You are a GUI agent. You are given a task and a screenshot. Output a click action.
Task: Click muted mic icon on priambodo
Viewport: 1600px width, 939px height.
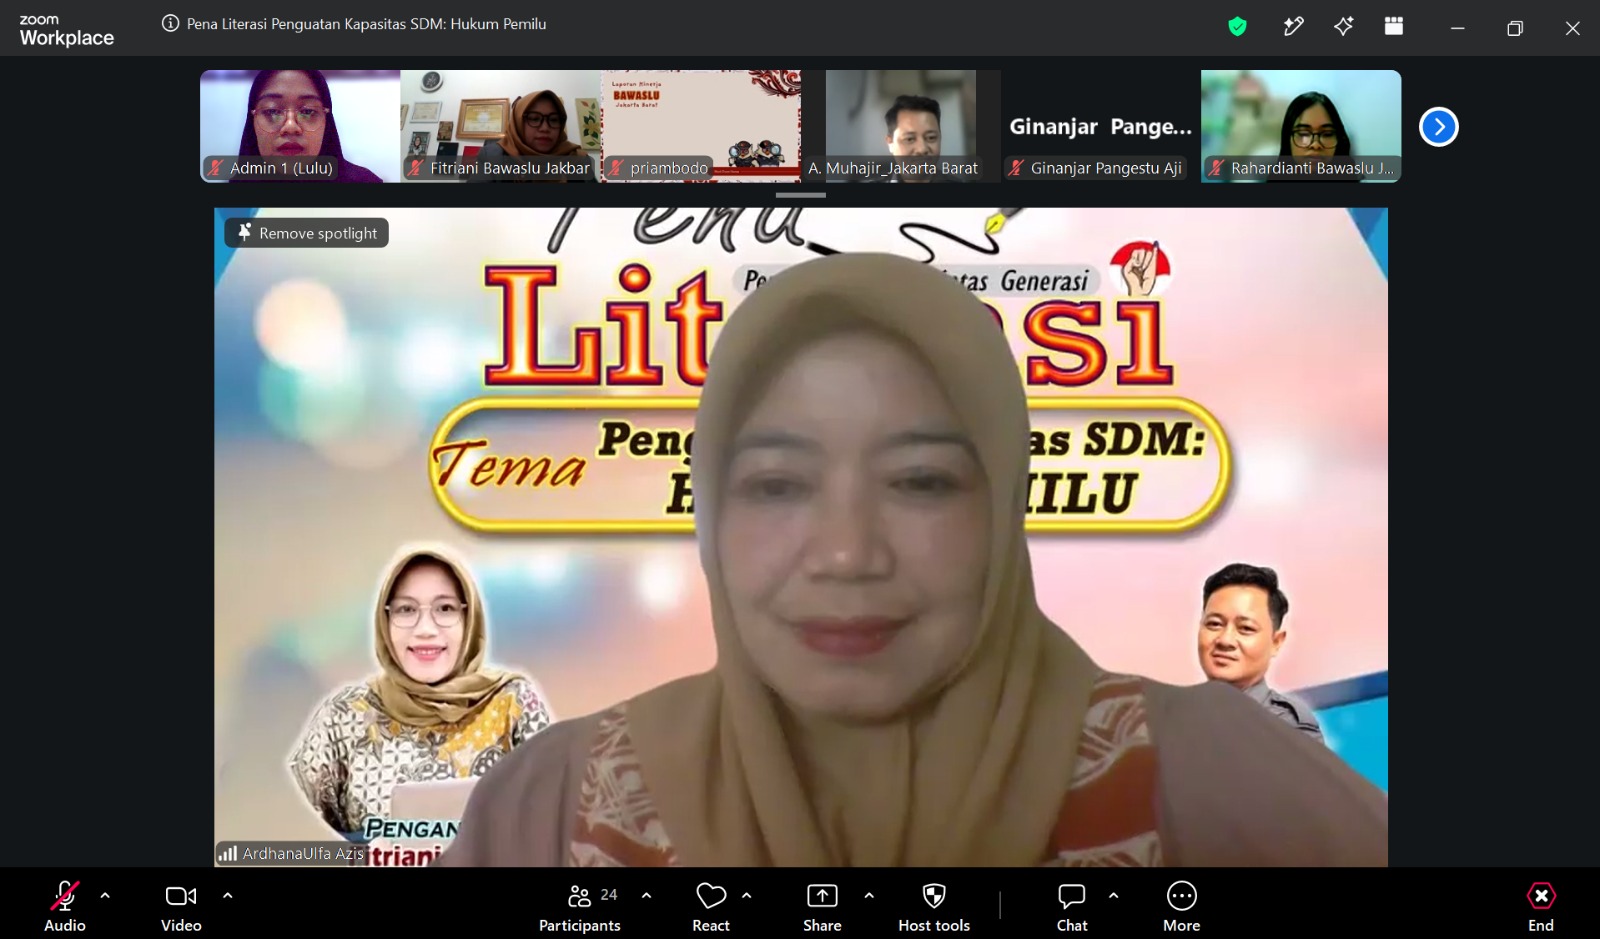(x=615, y=168)
